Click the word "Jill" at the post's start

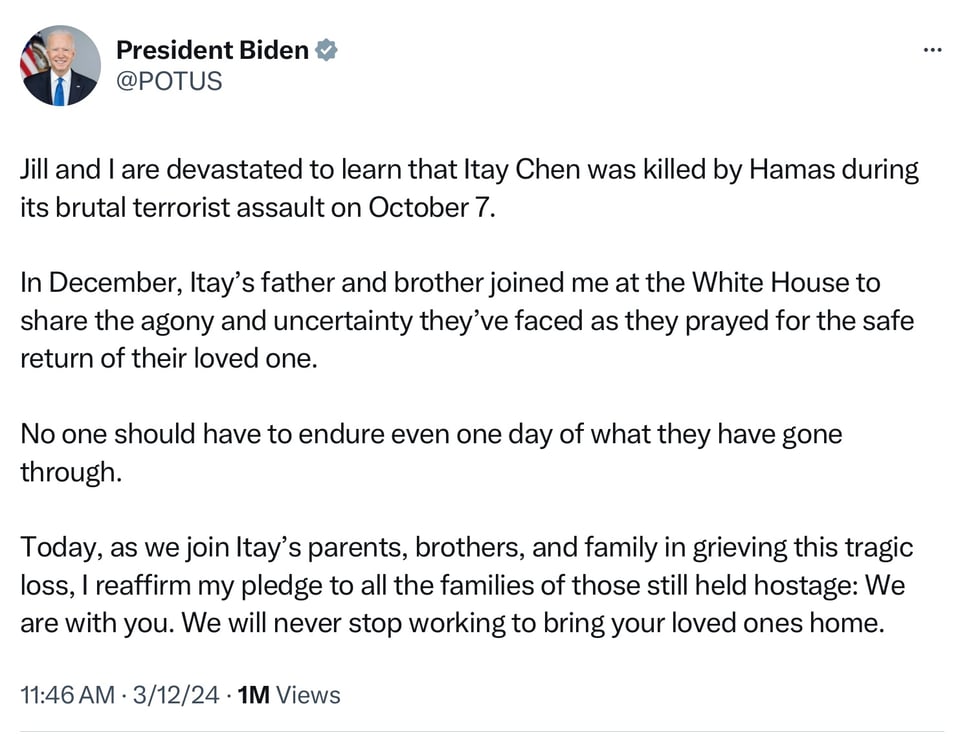coord(36,170)
